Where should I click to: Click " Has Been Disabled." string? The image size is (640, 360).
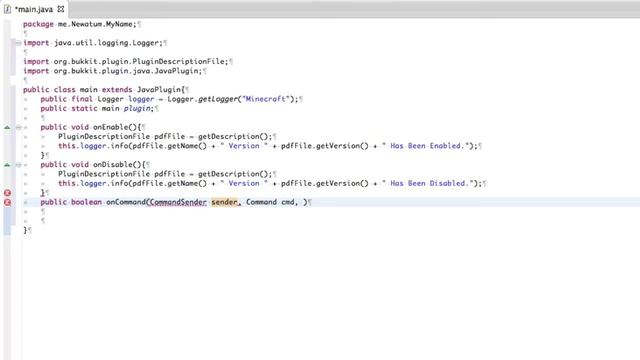(x=427, y=183)
